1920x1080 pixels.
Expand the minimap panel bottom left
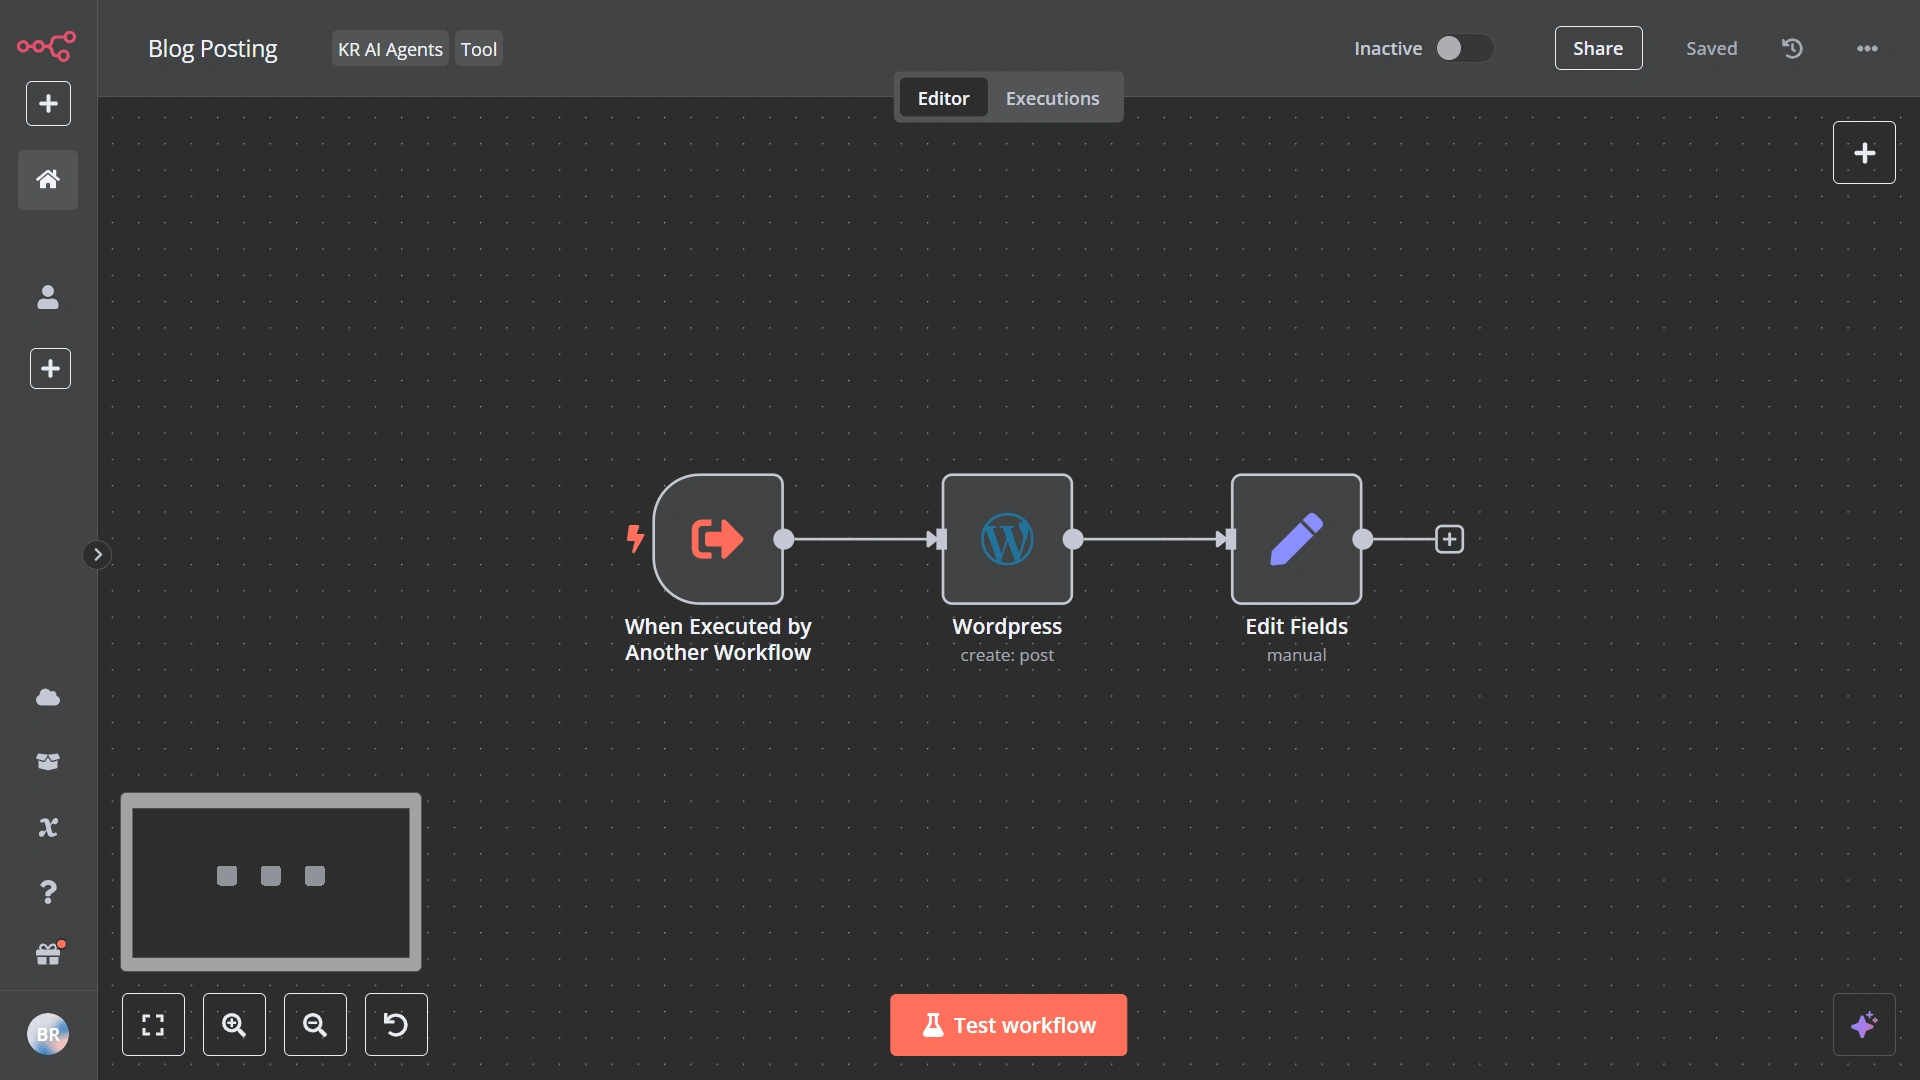tap(272, 881)
